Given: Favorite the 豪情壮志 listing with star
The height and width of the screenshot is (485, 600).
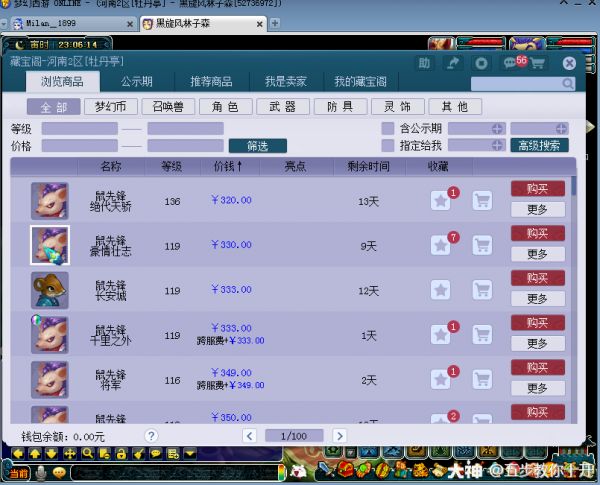Looking at the screenshot, I should (x=441, y=245).
